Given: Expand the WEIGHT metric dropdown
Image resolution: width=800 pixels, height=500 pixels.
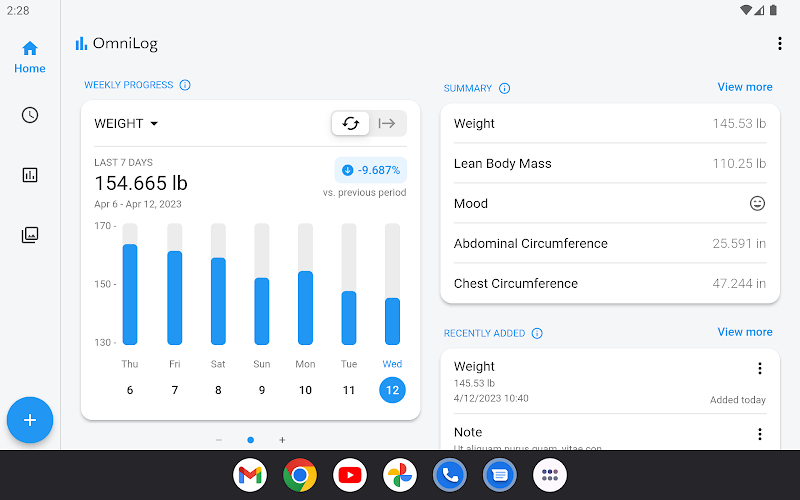Looking at the screenshot, I should (126, 123).
